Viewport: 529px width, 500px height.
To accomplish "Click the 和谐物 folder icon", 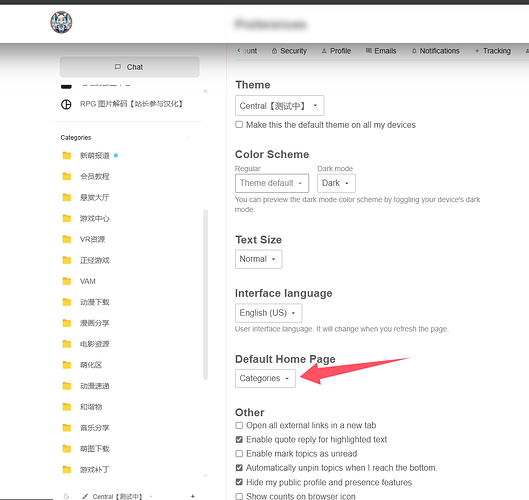I will (67, 407).
